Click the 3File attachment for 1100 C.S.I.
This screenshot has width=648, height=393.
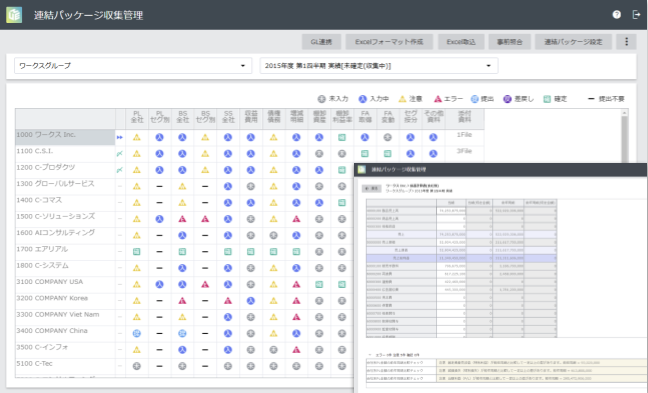point(464,151)
